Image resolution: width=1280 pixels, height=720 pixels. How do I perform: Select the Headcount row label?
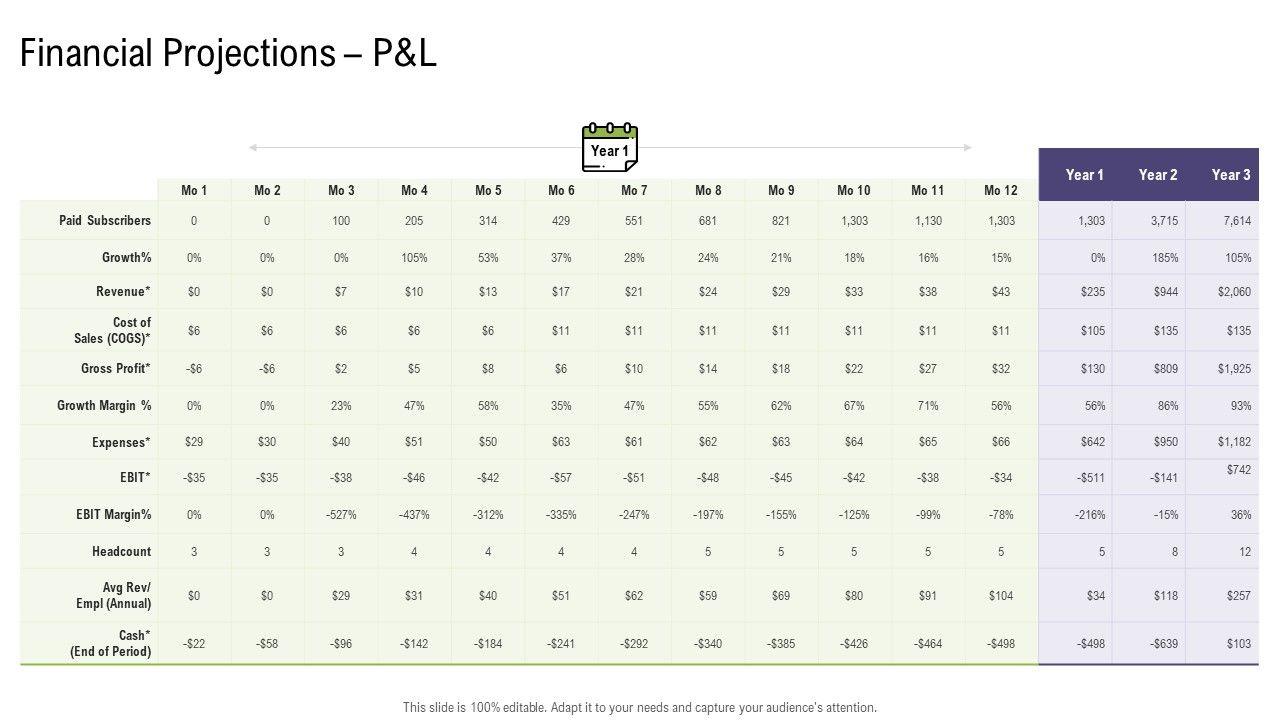click(x=121, y=551)
